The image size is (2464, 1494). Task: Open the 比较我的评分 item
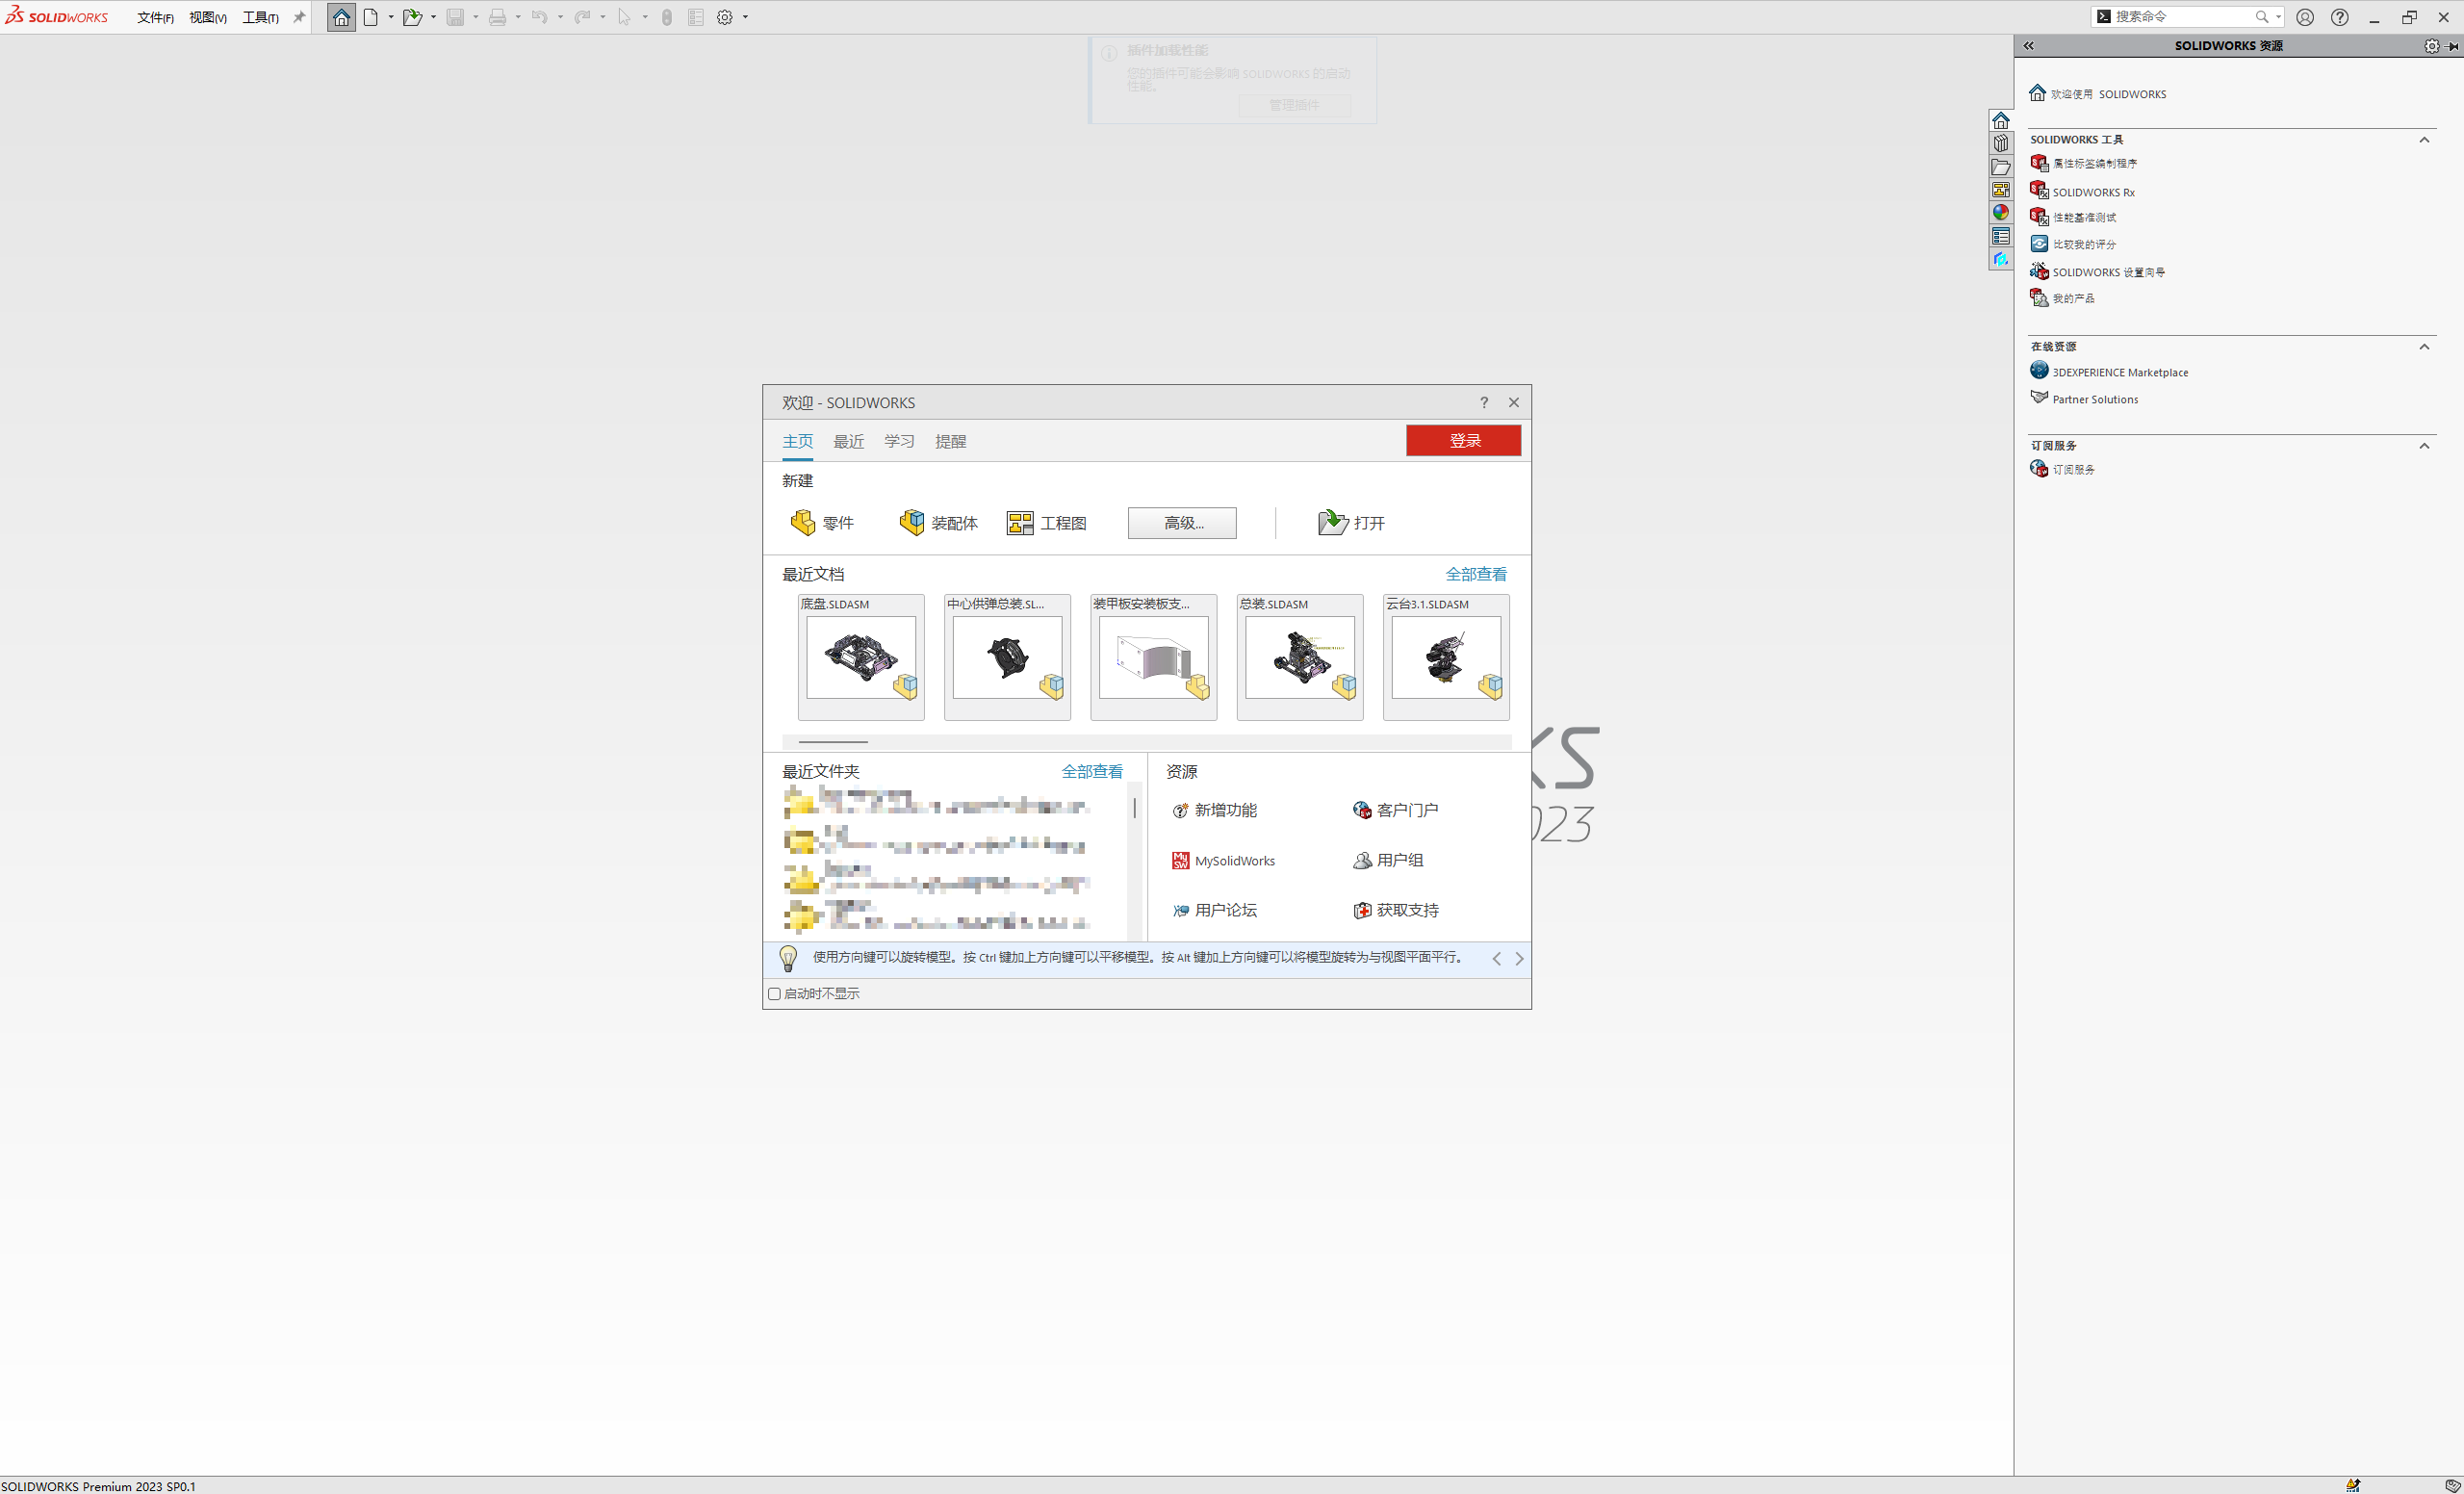click(2073, 244)
